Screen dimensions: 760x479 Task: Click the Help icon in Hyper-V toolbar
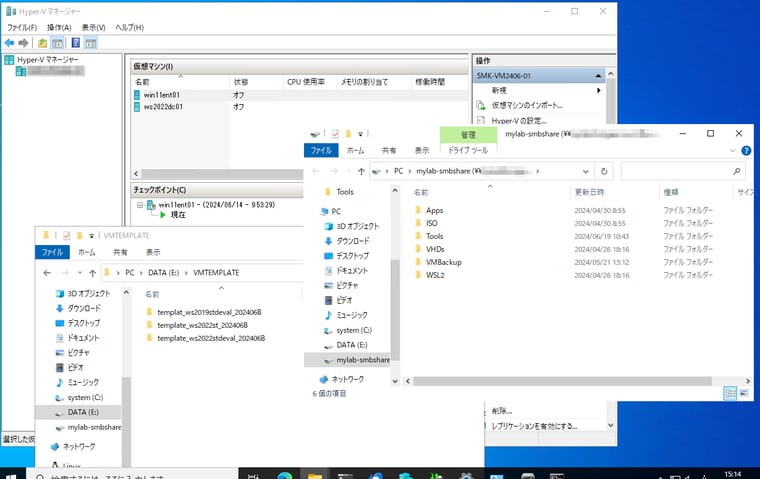(x=76, y=43)
